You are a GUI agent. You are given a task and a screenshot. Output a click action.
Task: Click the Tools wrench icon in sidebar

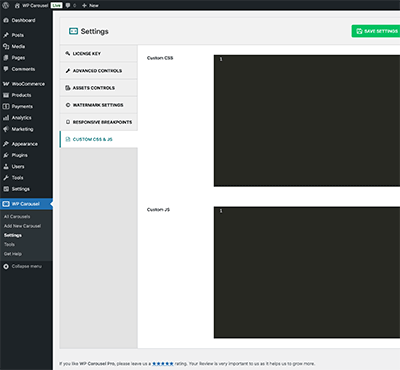pyautogui.click(x=6, y=178)
